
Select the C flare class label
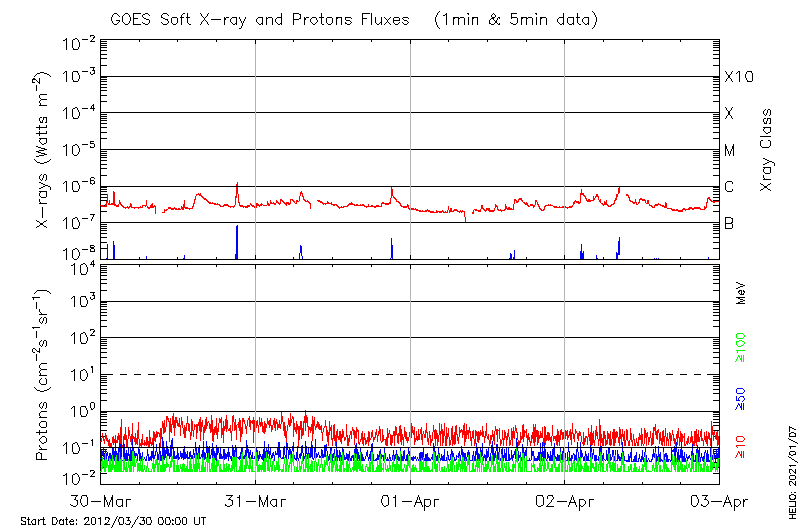point(730,187)
